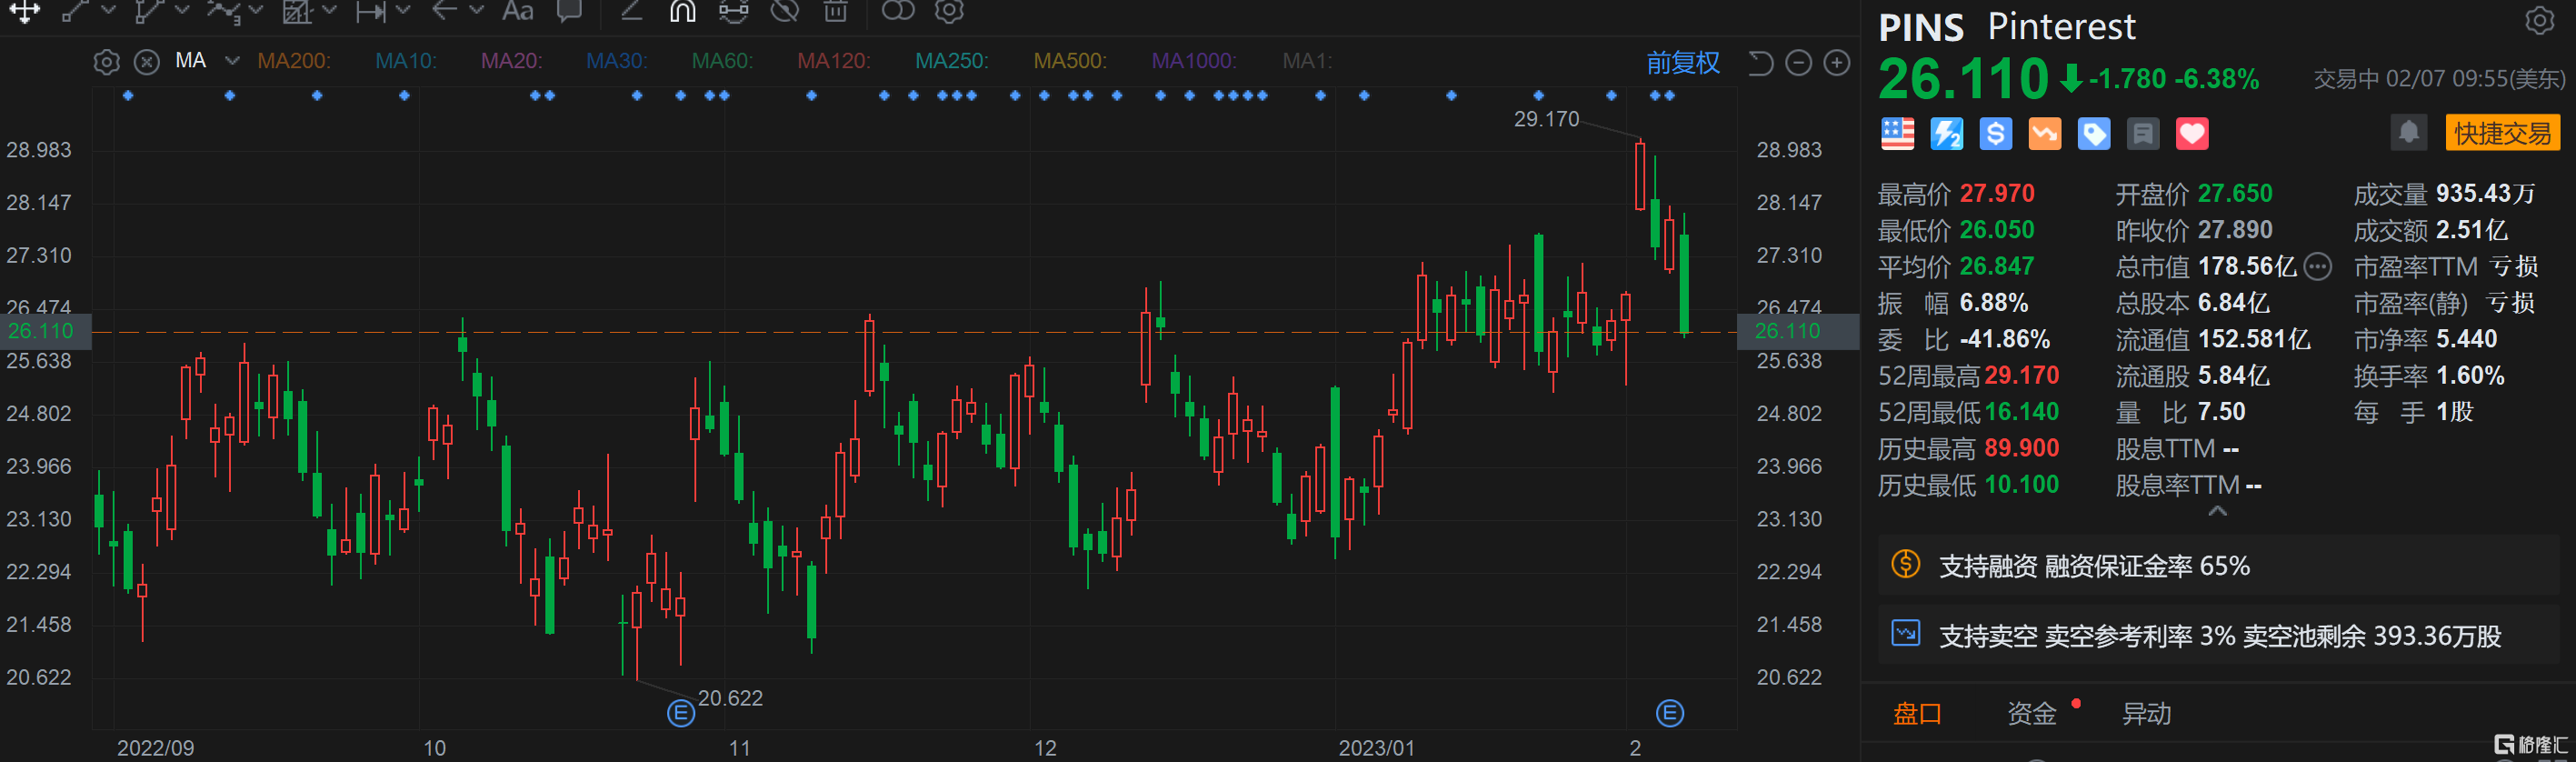Switch to the 盘口 tab
This screenshot has width=2576, height=762.
[1917, 714]
